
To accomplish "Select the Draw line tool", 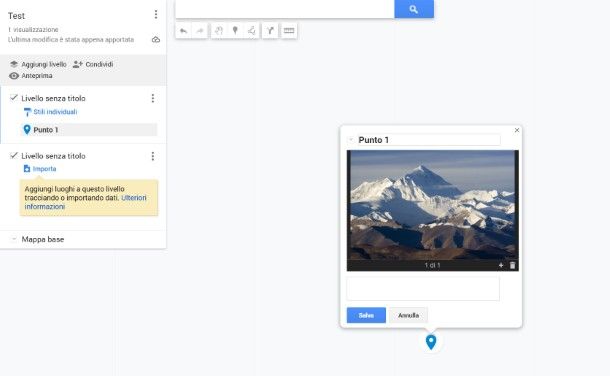I will point(252,31).
